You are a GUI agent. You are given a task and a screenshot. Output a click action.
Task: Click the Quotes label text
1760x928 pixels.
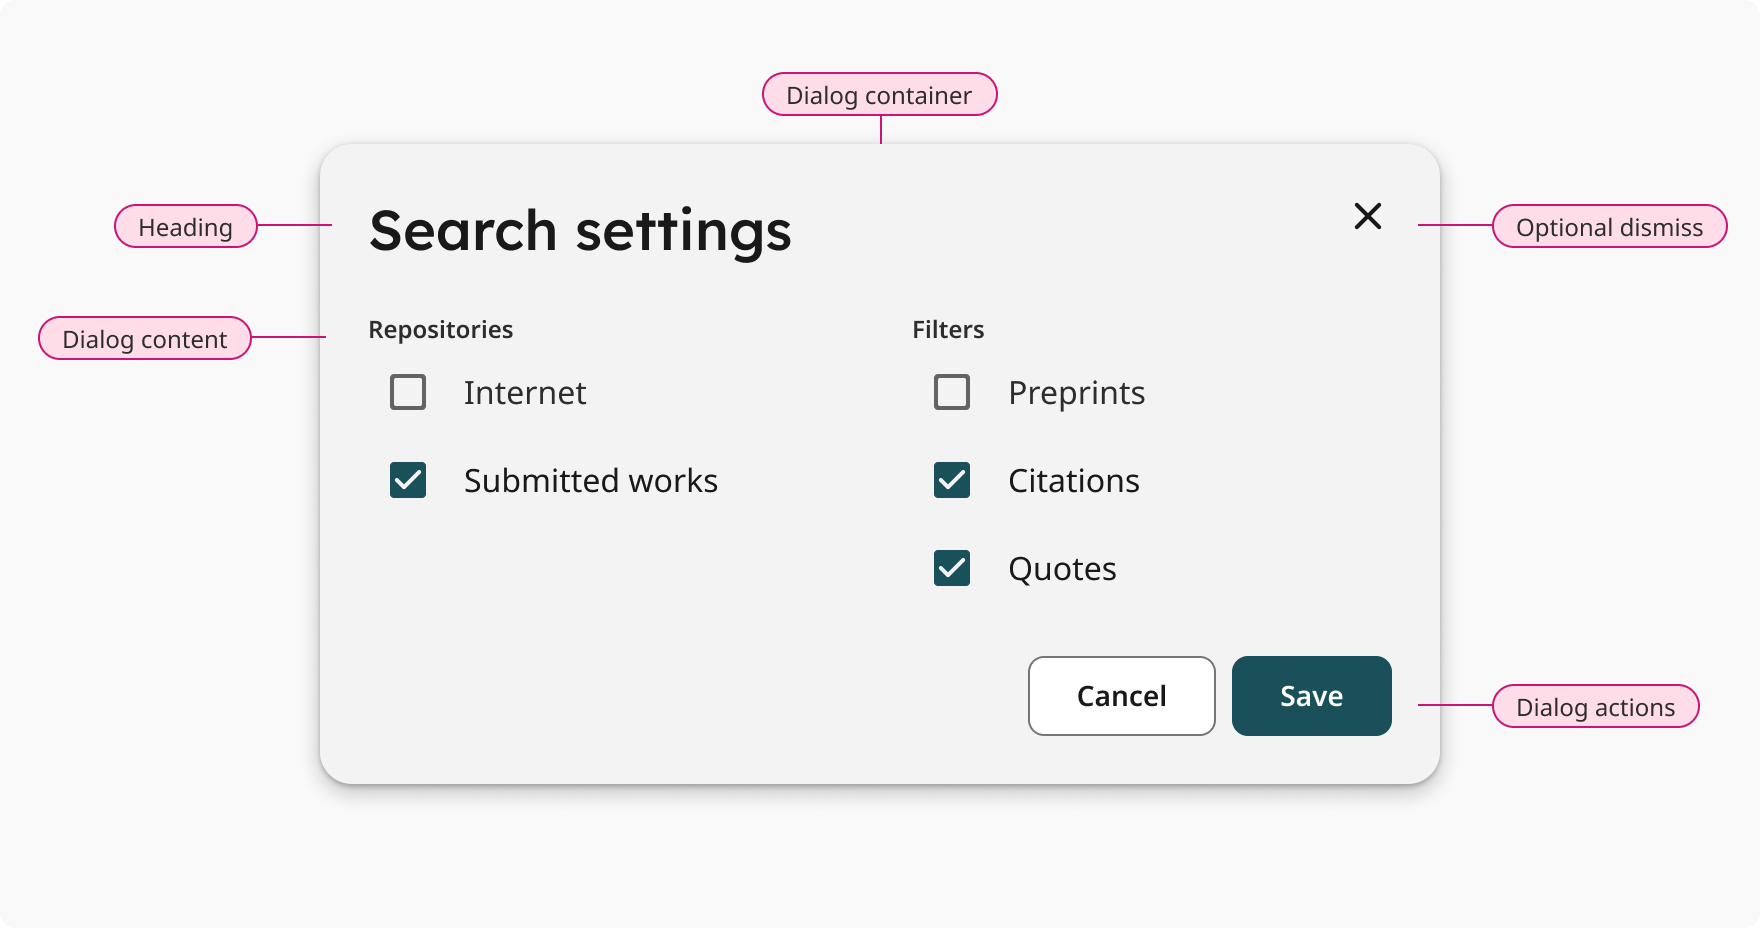point(1062,569)
